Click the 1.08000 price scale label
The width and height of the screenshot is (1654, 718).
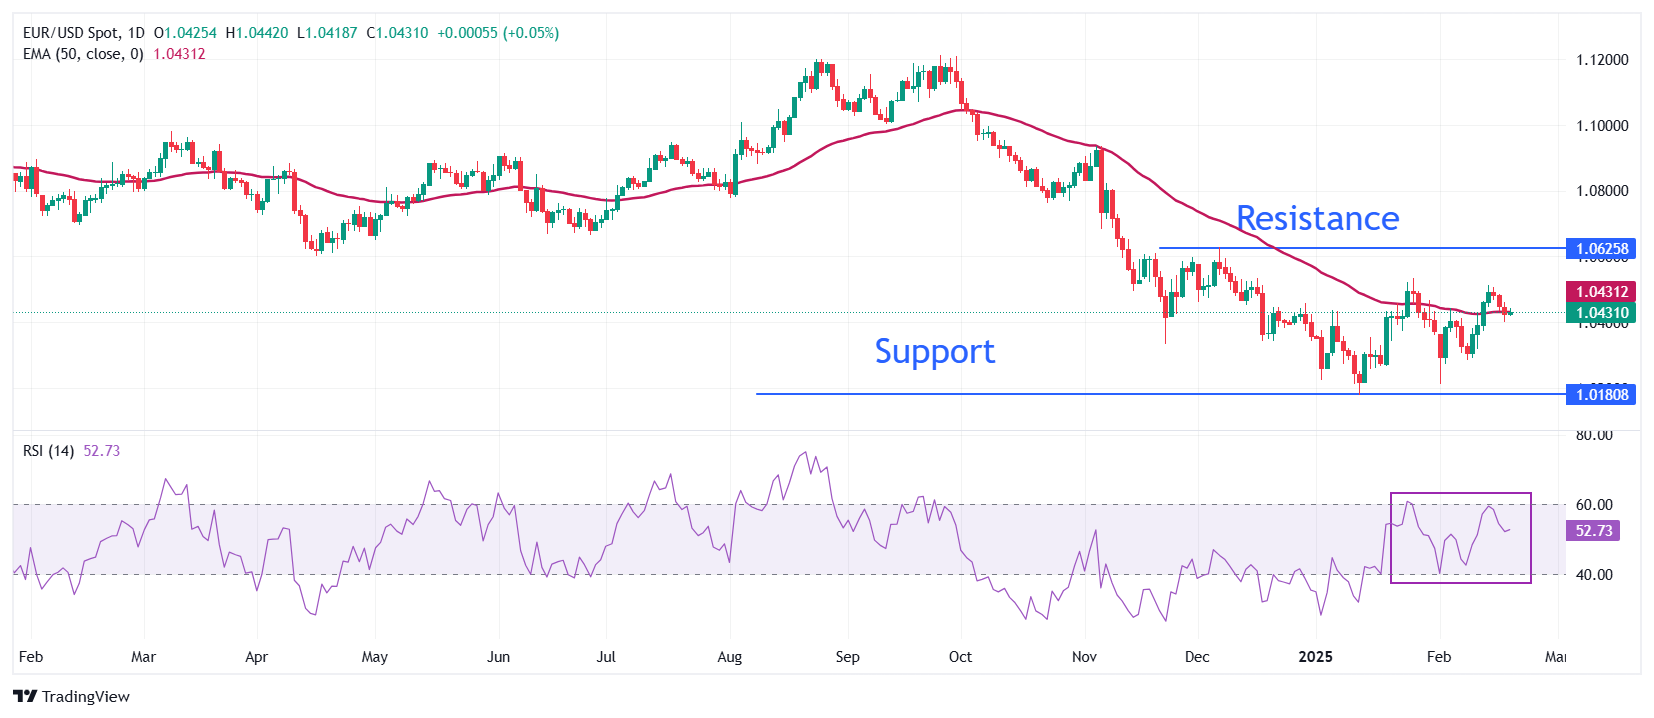click(1602, 191)
